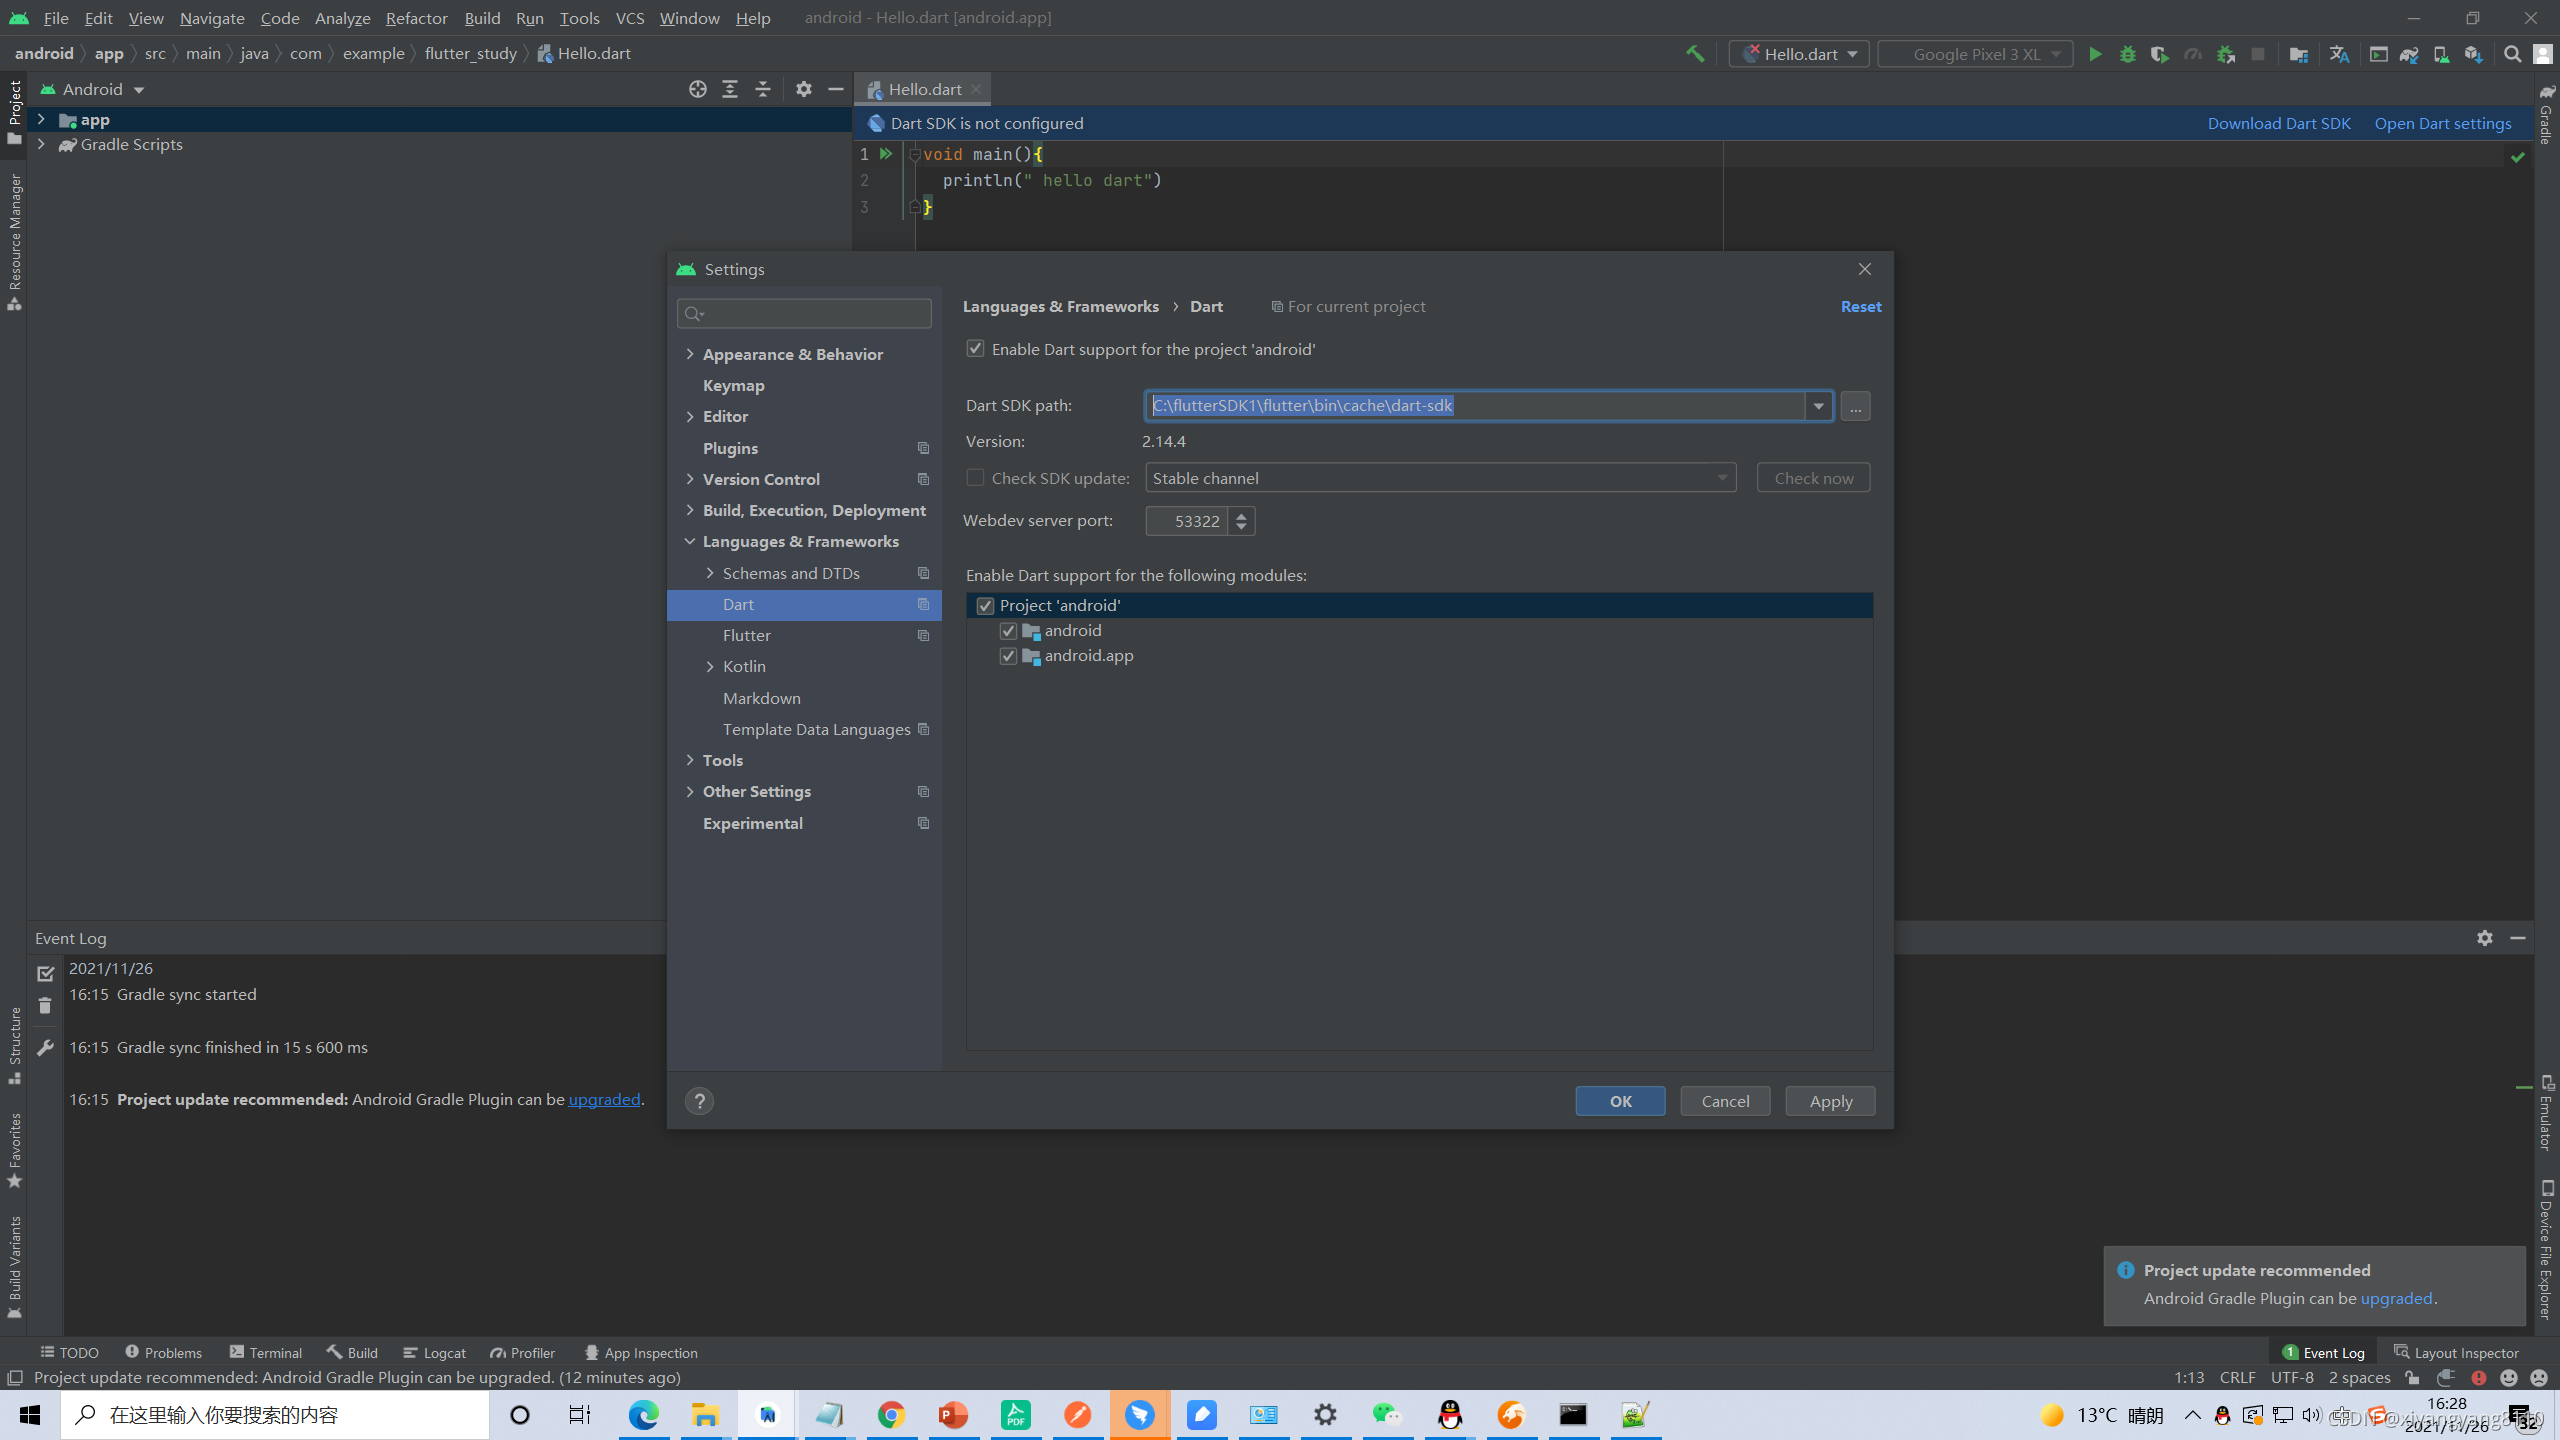The width and height of the screenshot is (2560, 1440).
Task: Click Select Opened File crosshair in Project panel
Action: [697, 89]
